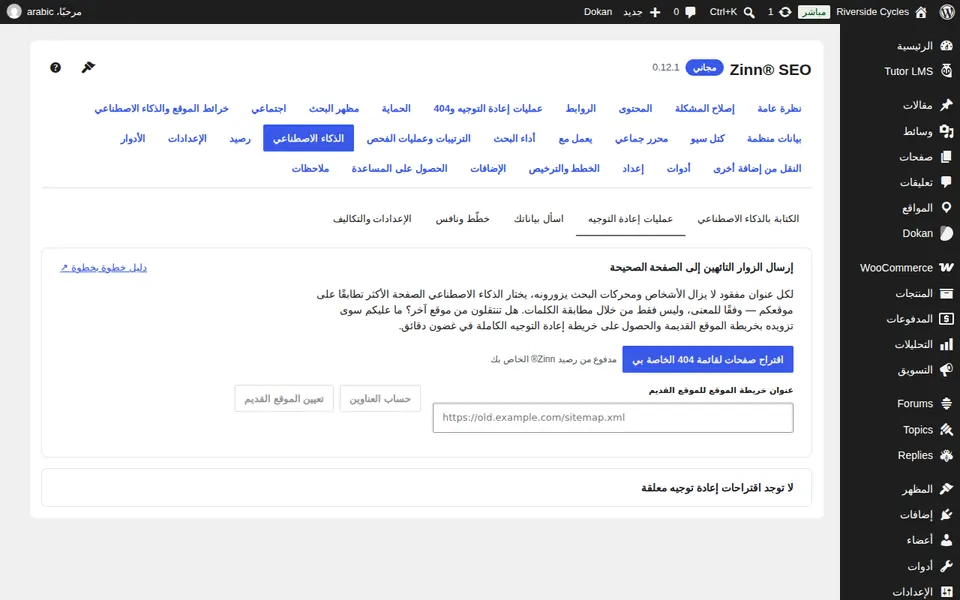Open the الحصول على المساعدة tab
Viewport: 960px width, 600px height.
coord(399,168)
